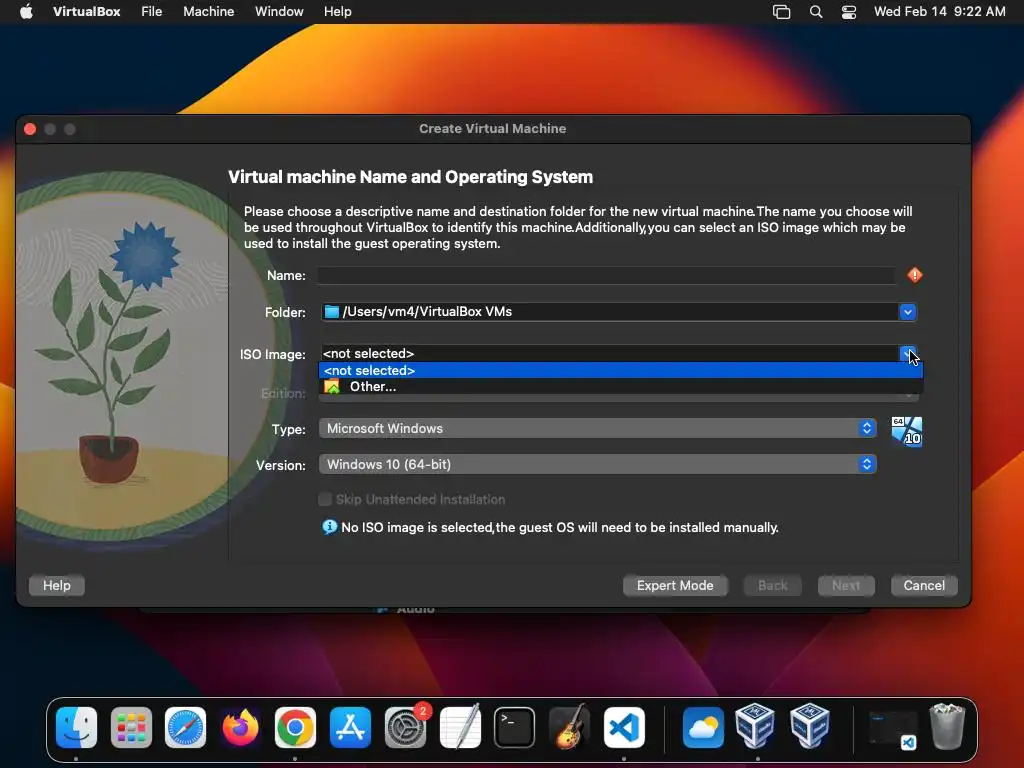The width and height of the screenshot is (1024, 768).
Task: Open the File menu
Action: click(152, 11)
